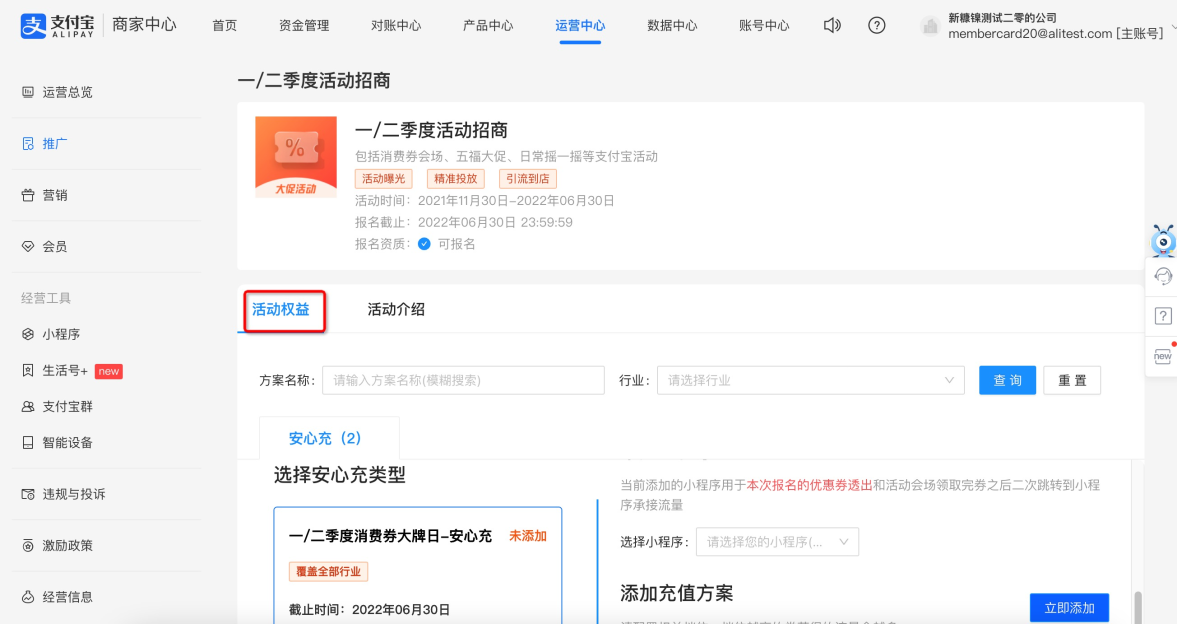Image resolution: width=1177 pixels, height=624 pixels.
Task: Click the 立即添加 button
Action: tap(1069, 608)
